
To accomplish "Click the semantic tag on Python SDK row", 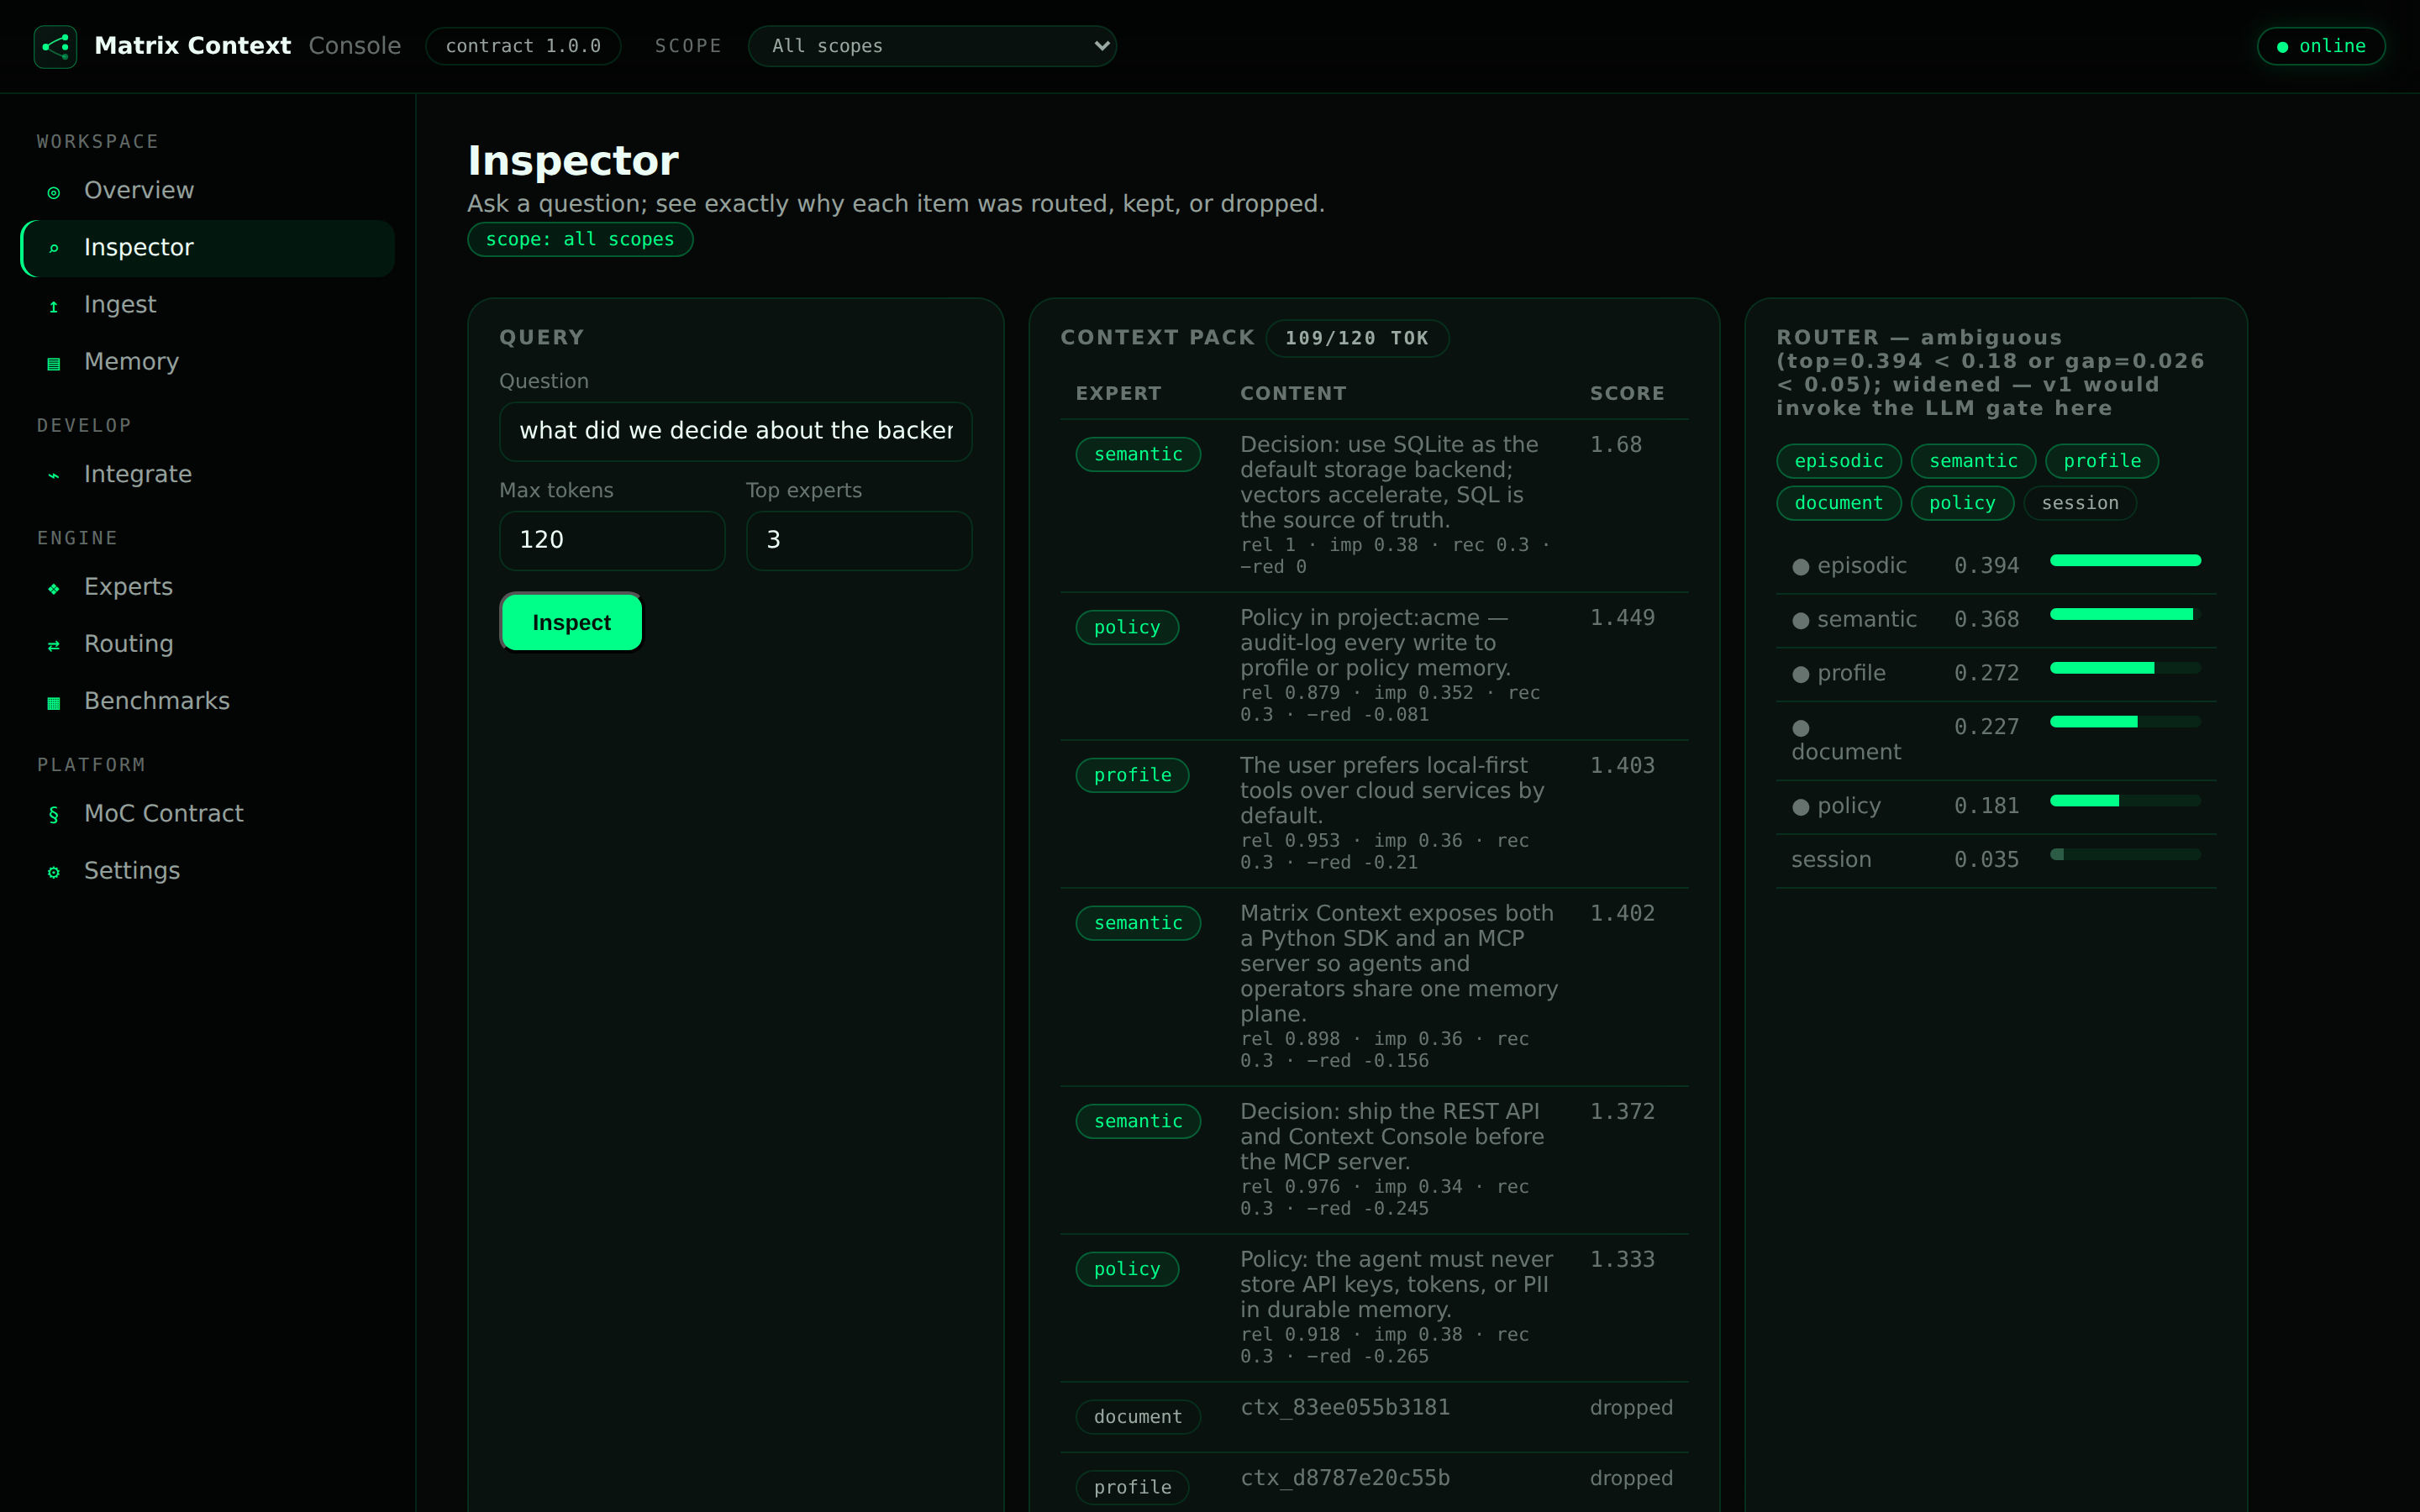I will (x=1138, y=923).
